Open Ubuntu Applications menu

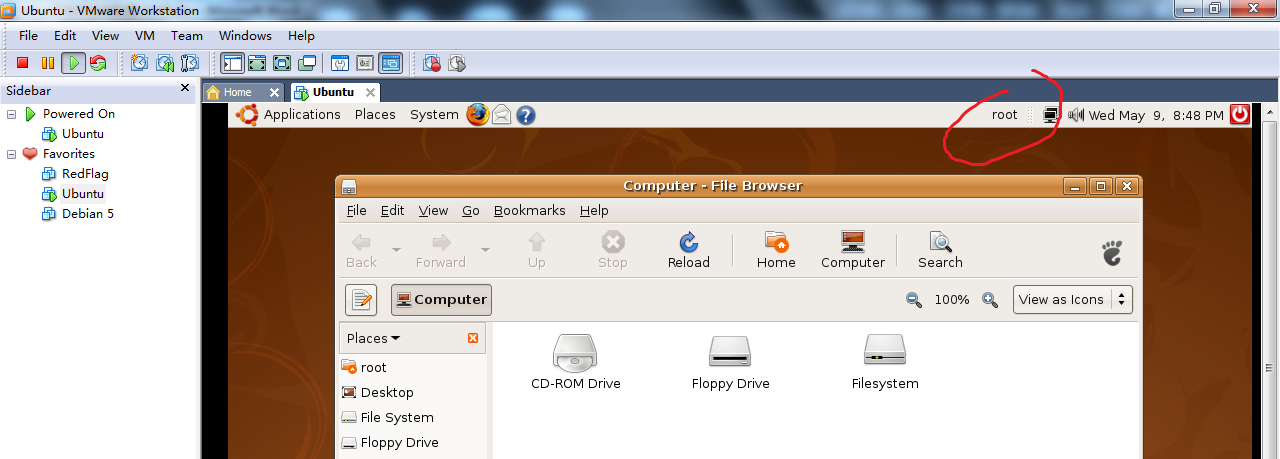tap(302, 115)
